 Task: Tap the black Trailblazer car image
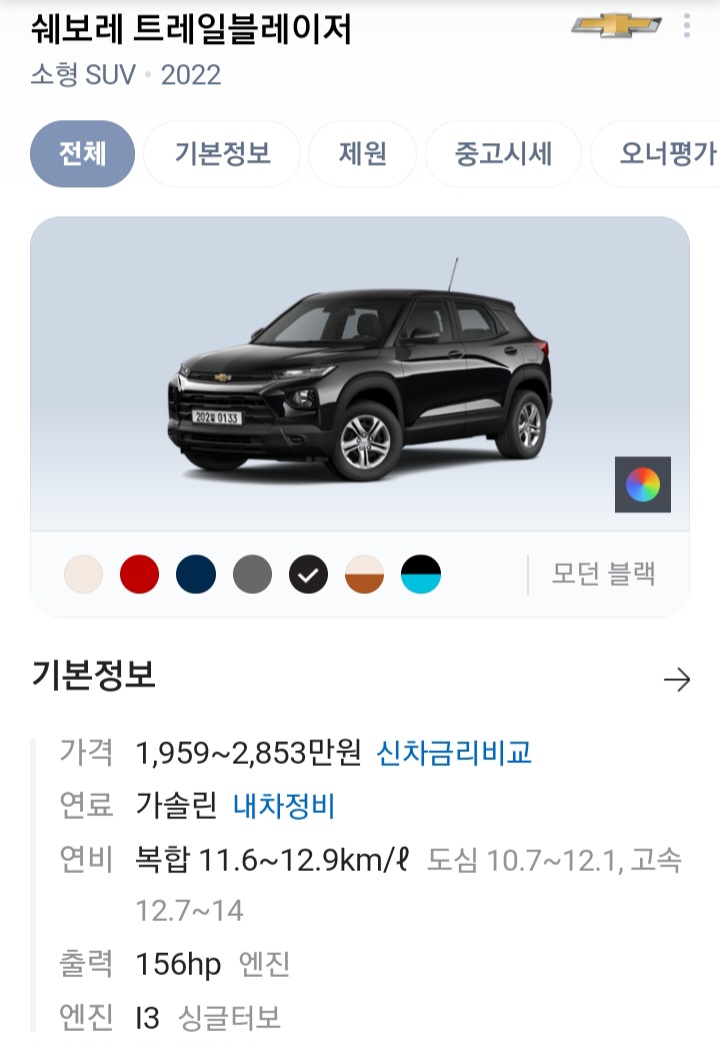360,373
